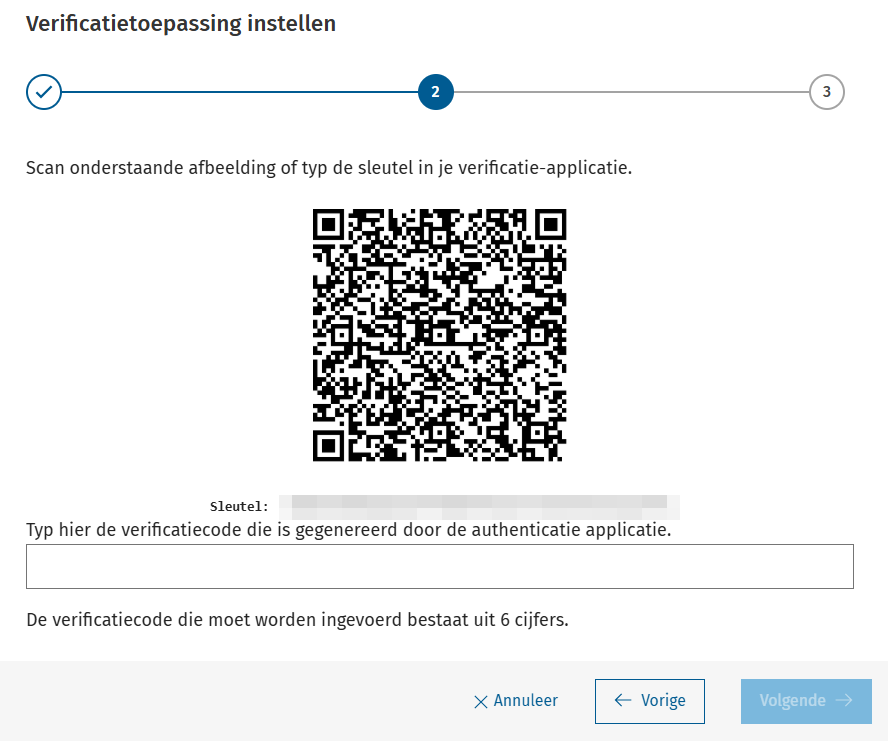Click the X icon beside Annuleer
Screen dimensions: 888x741
(481, 702)
